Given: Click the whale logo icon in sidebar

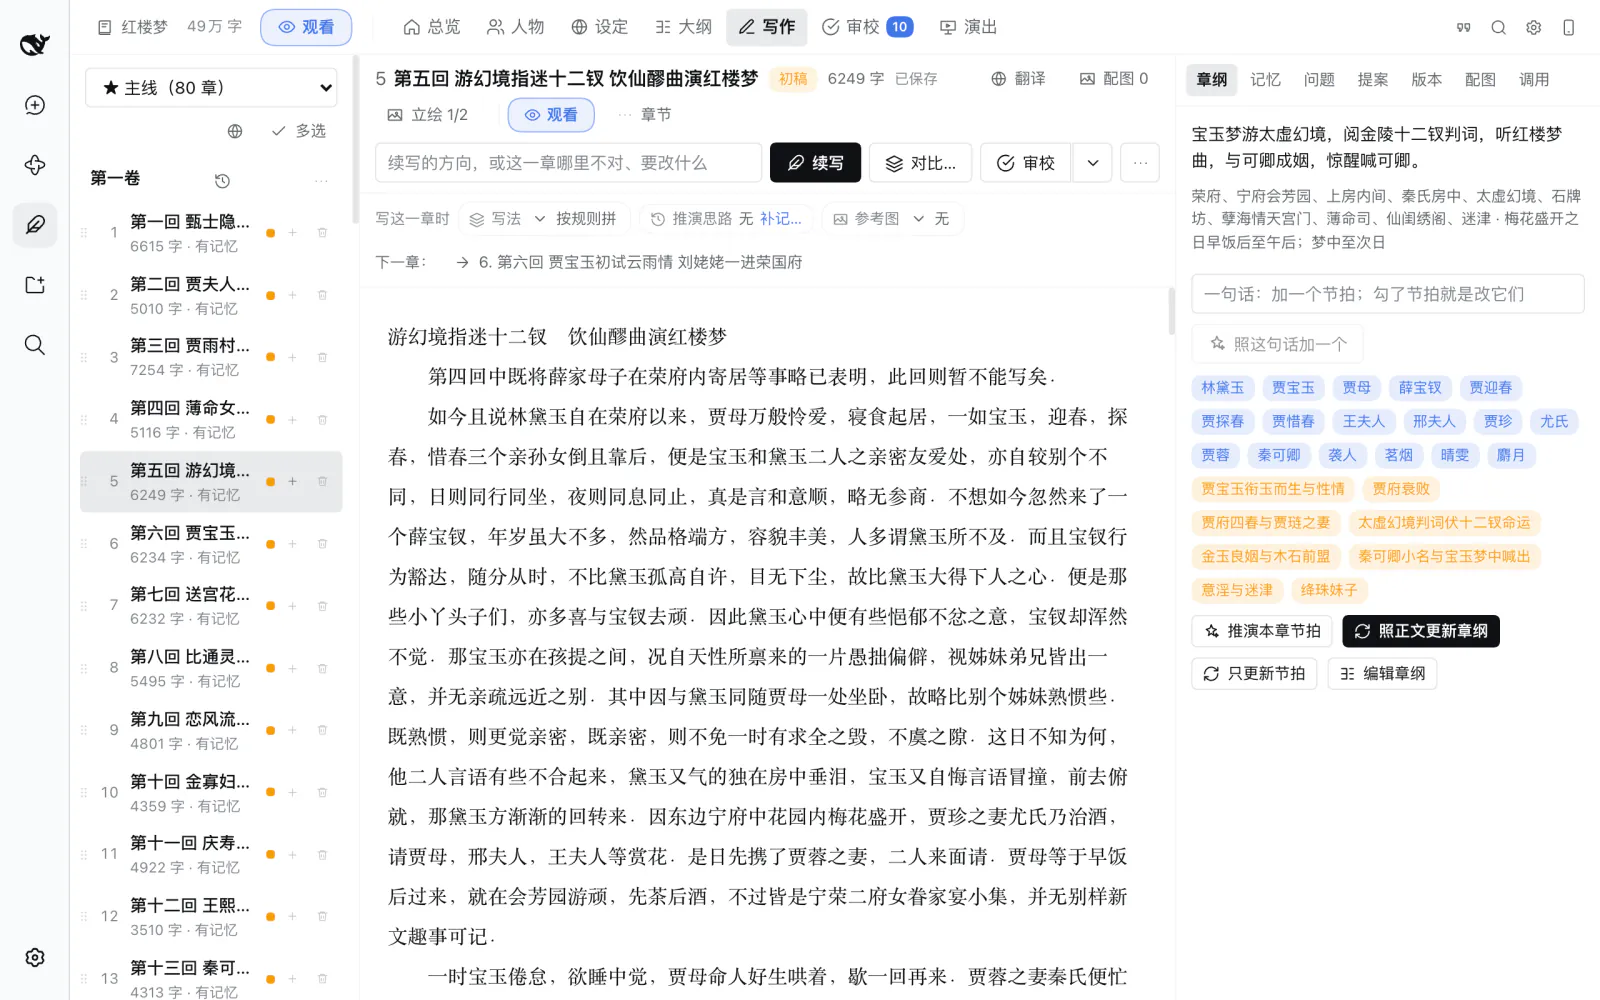Looking at the screenshot, I should 35,44.
